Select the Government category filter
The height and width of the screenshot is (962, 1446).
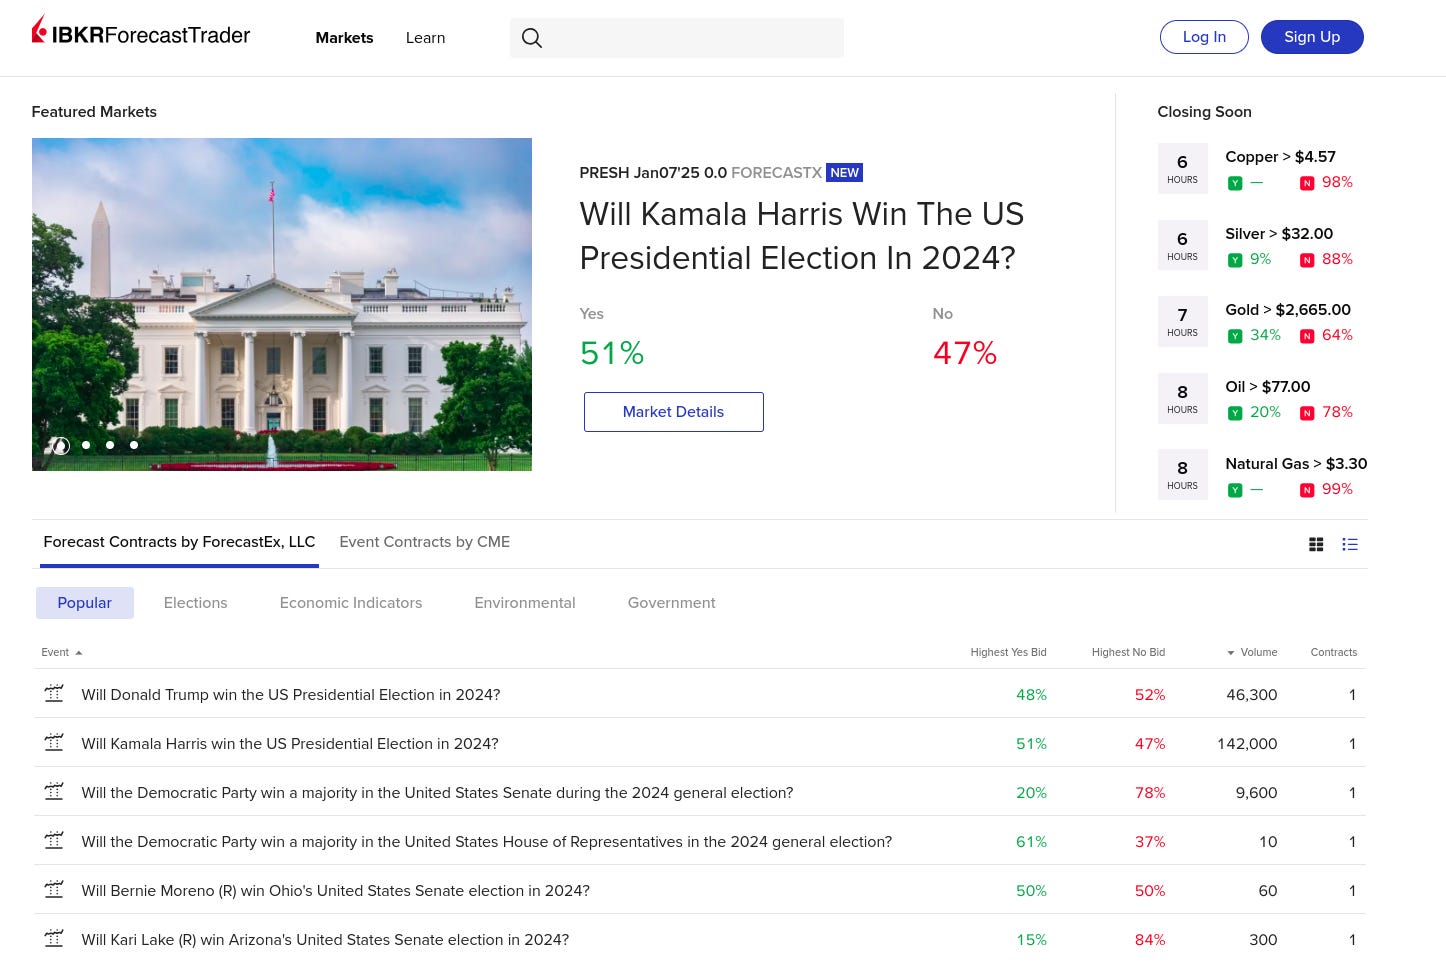[672, 603]
